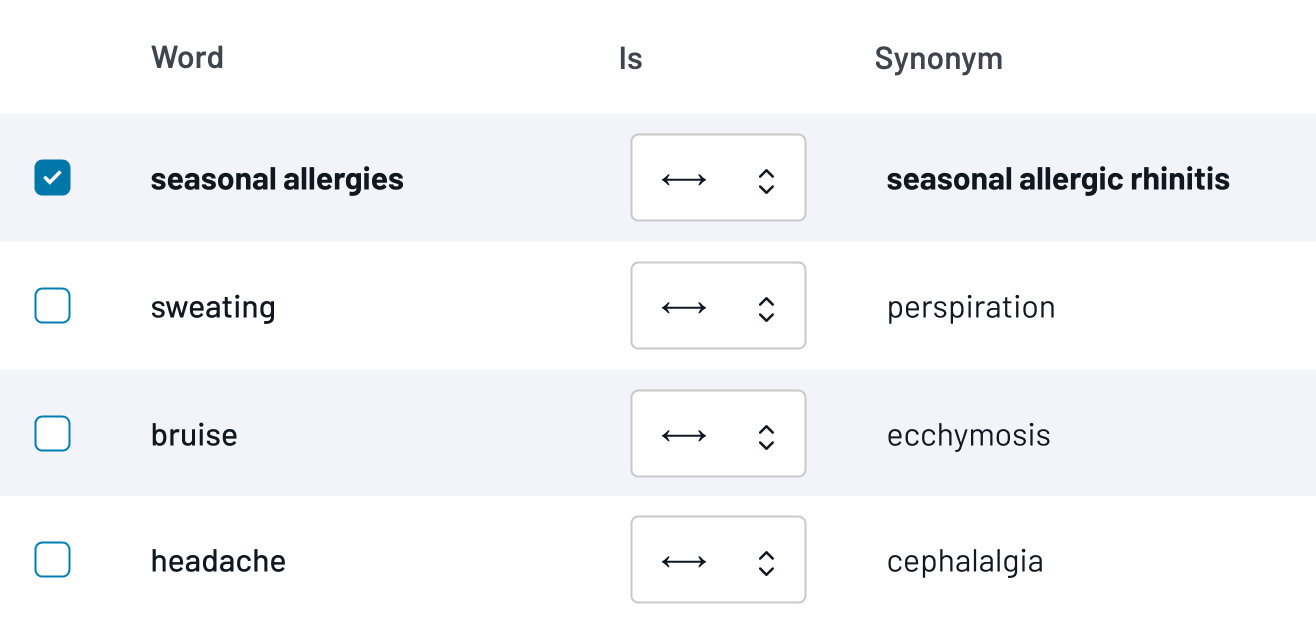This screenshot has height=624, width=1316.
Task: Click the Synonym column header
Action: (938, 59)
